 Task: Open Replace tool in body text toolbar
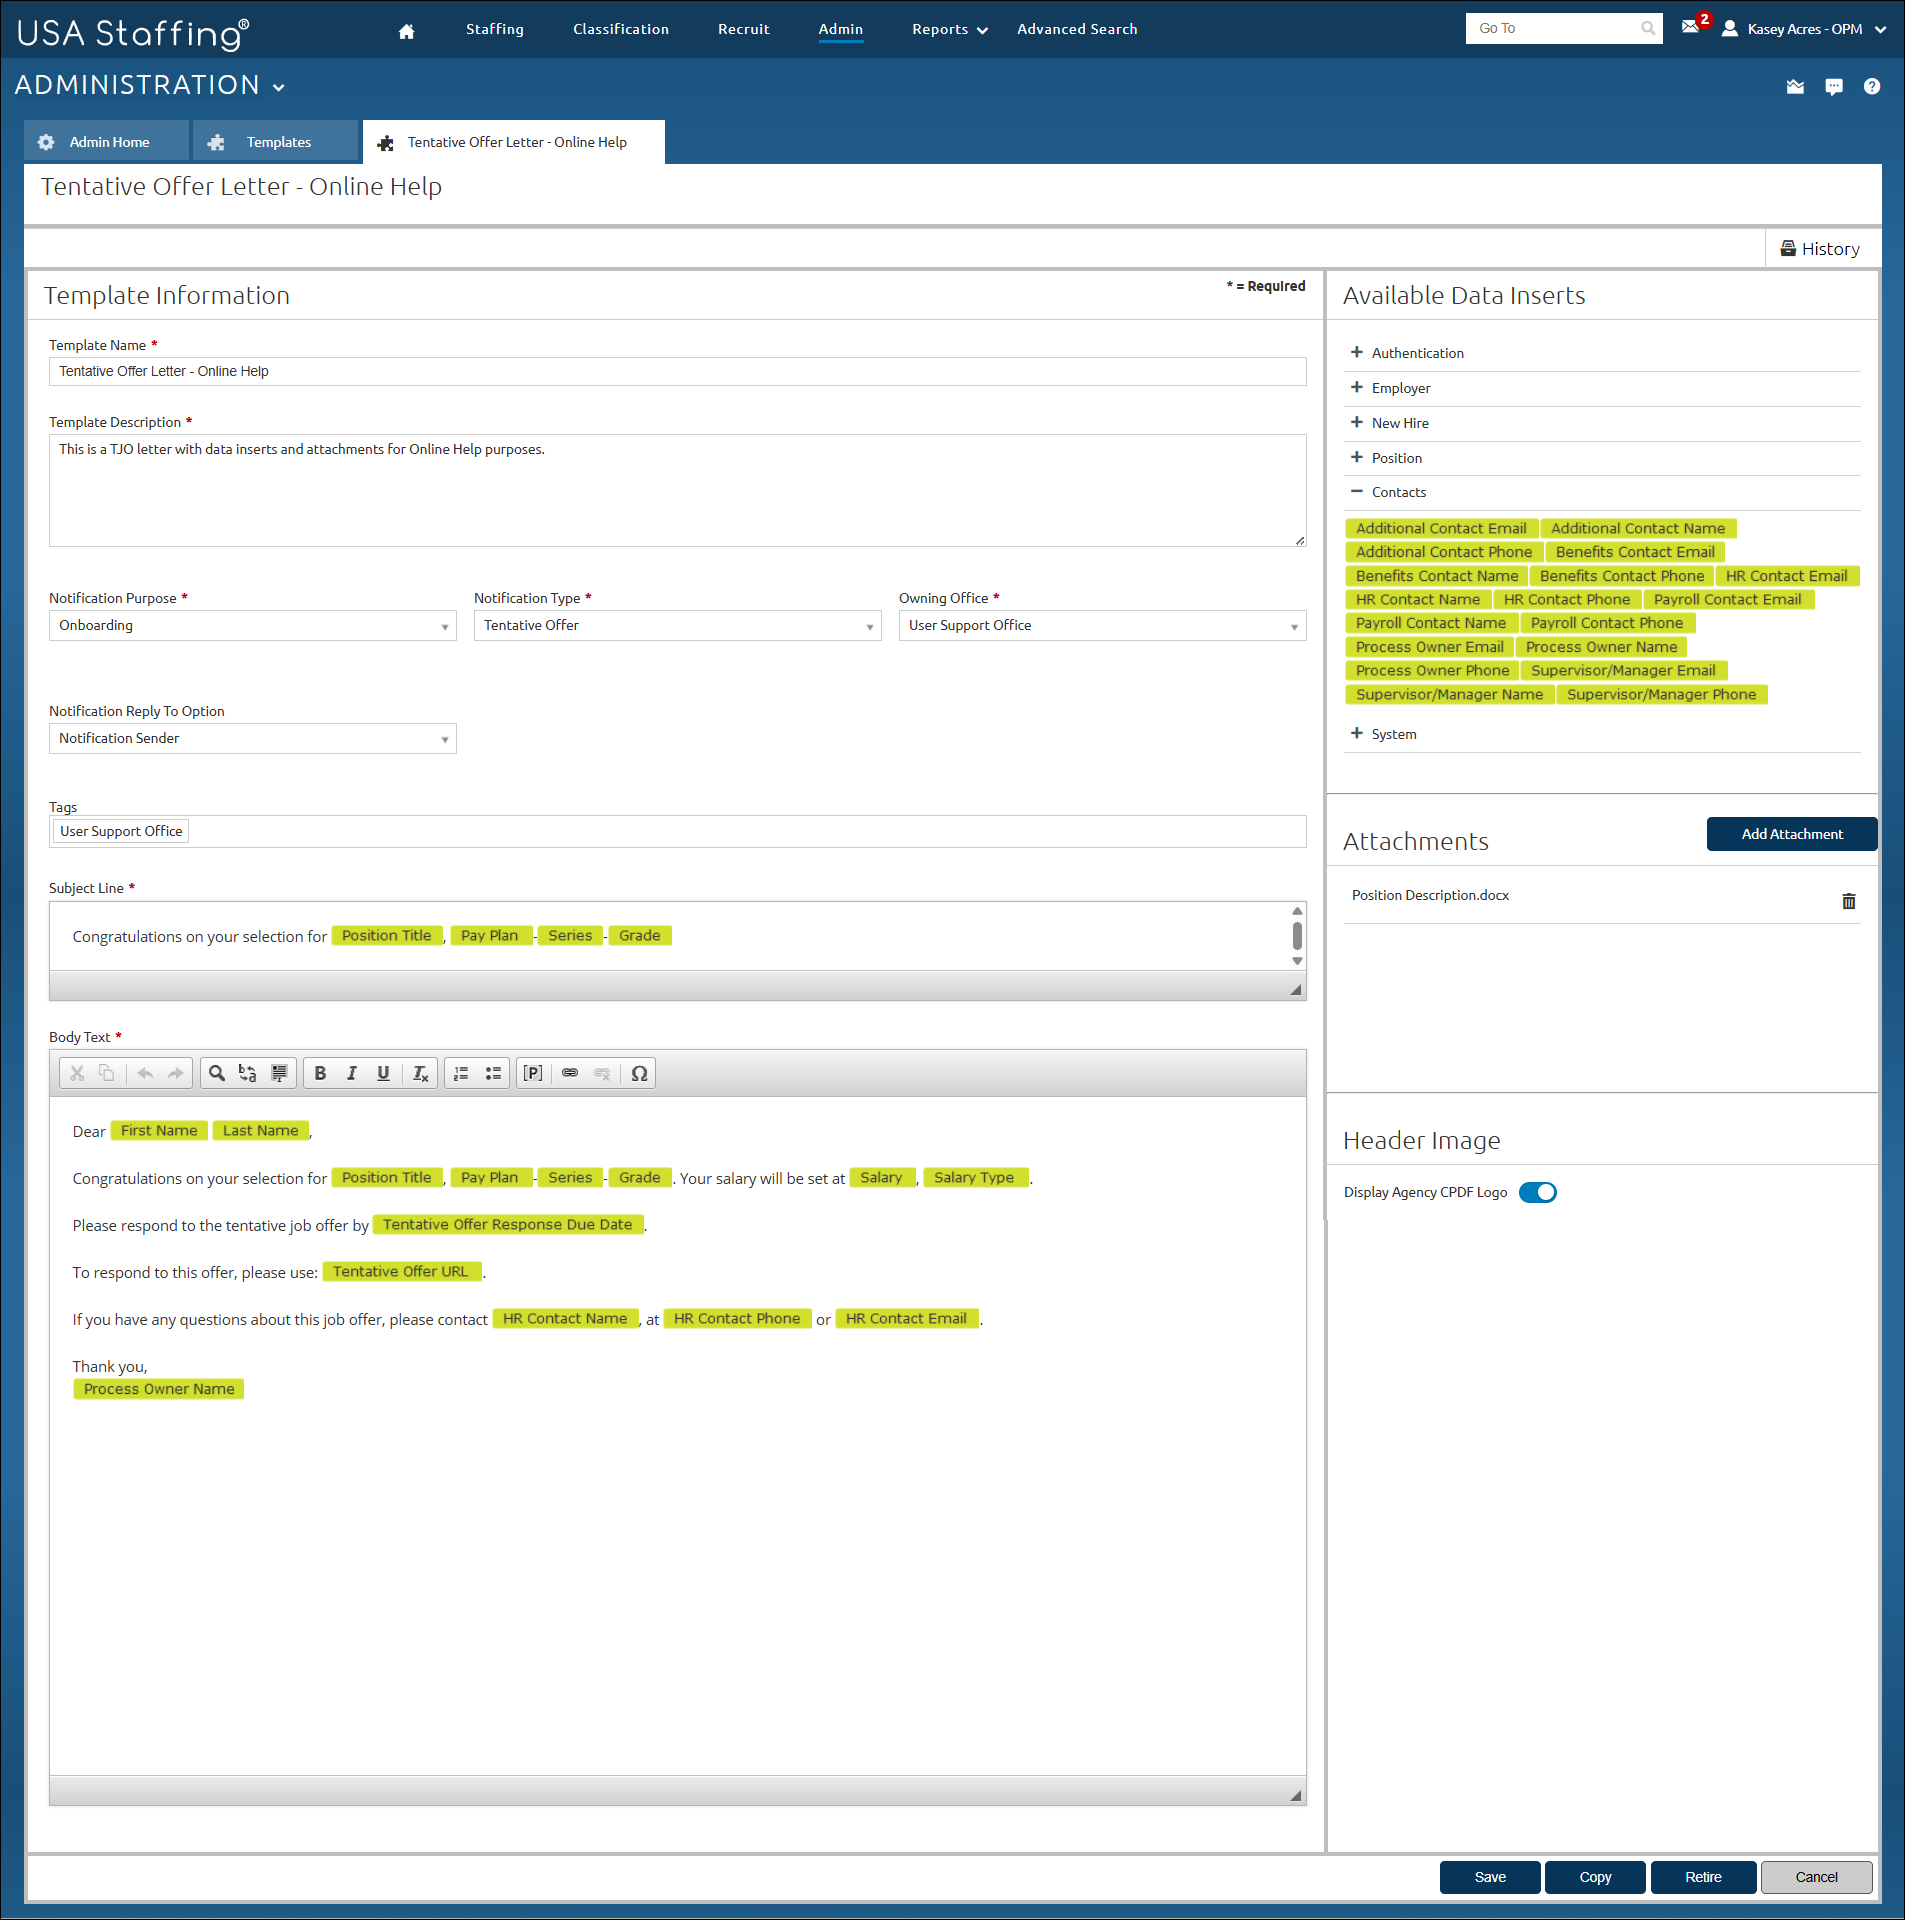click(248, 1073)
